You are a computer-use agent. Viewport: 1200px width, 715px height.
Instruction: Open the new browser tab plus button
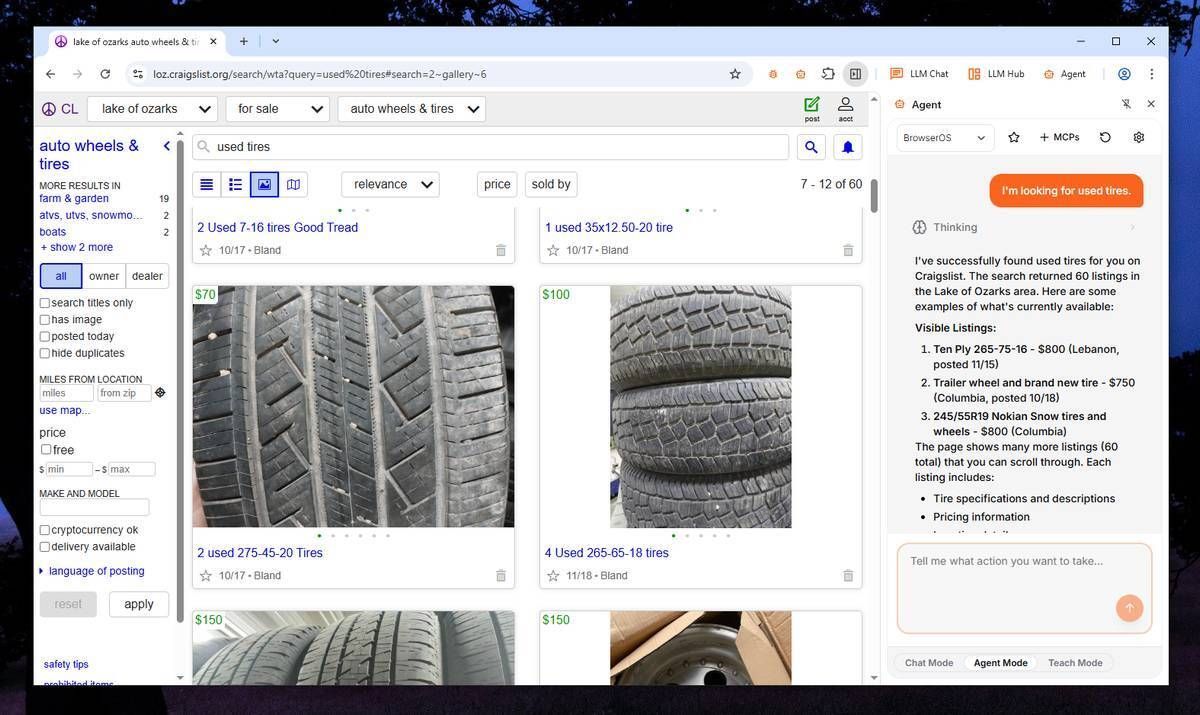pos(243,41)
